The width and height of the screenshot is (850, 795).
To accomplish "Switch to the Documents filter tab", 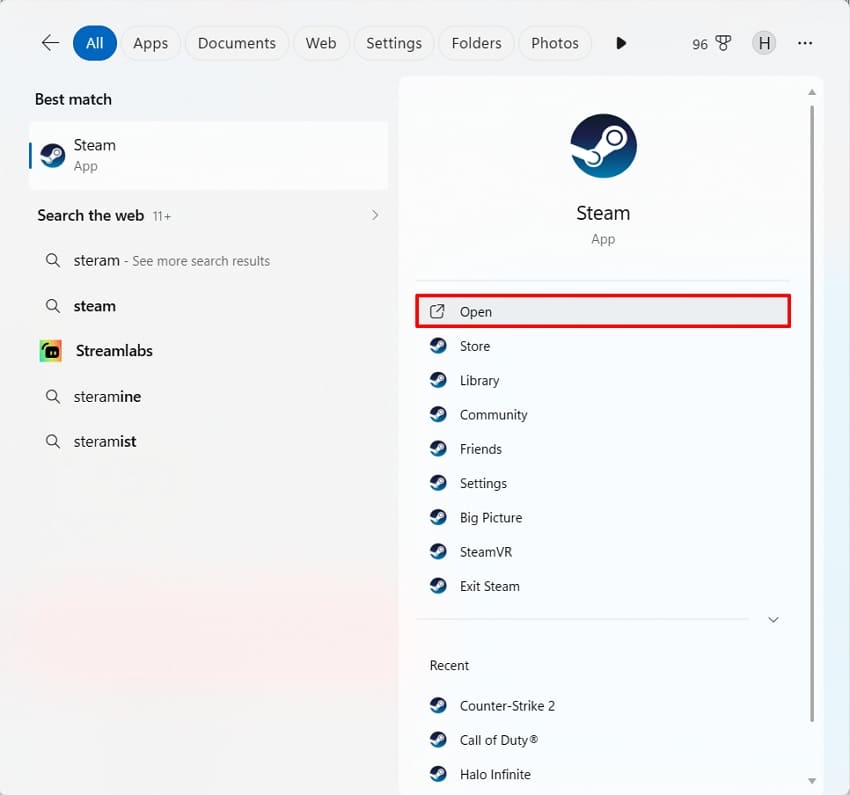I will 236,43.
